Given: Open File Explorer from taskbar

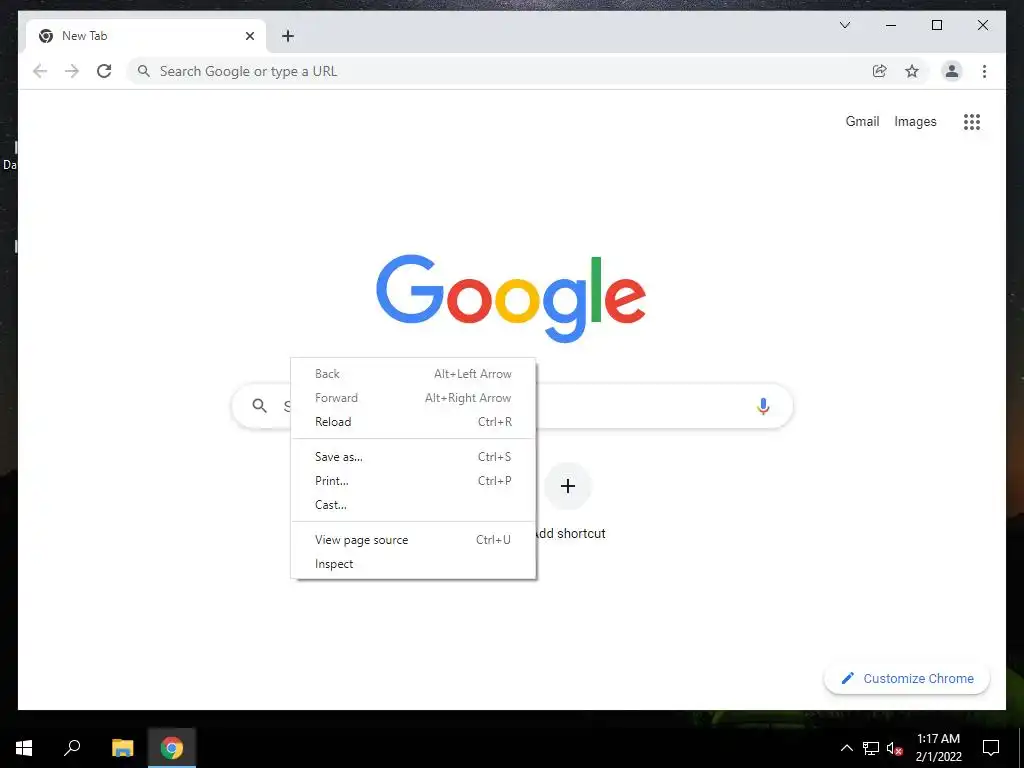Looking at the screenshot, I should tap(122, 748).
